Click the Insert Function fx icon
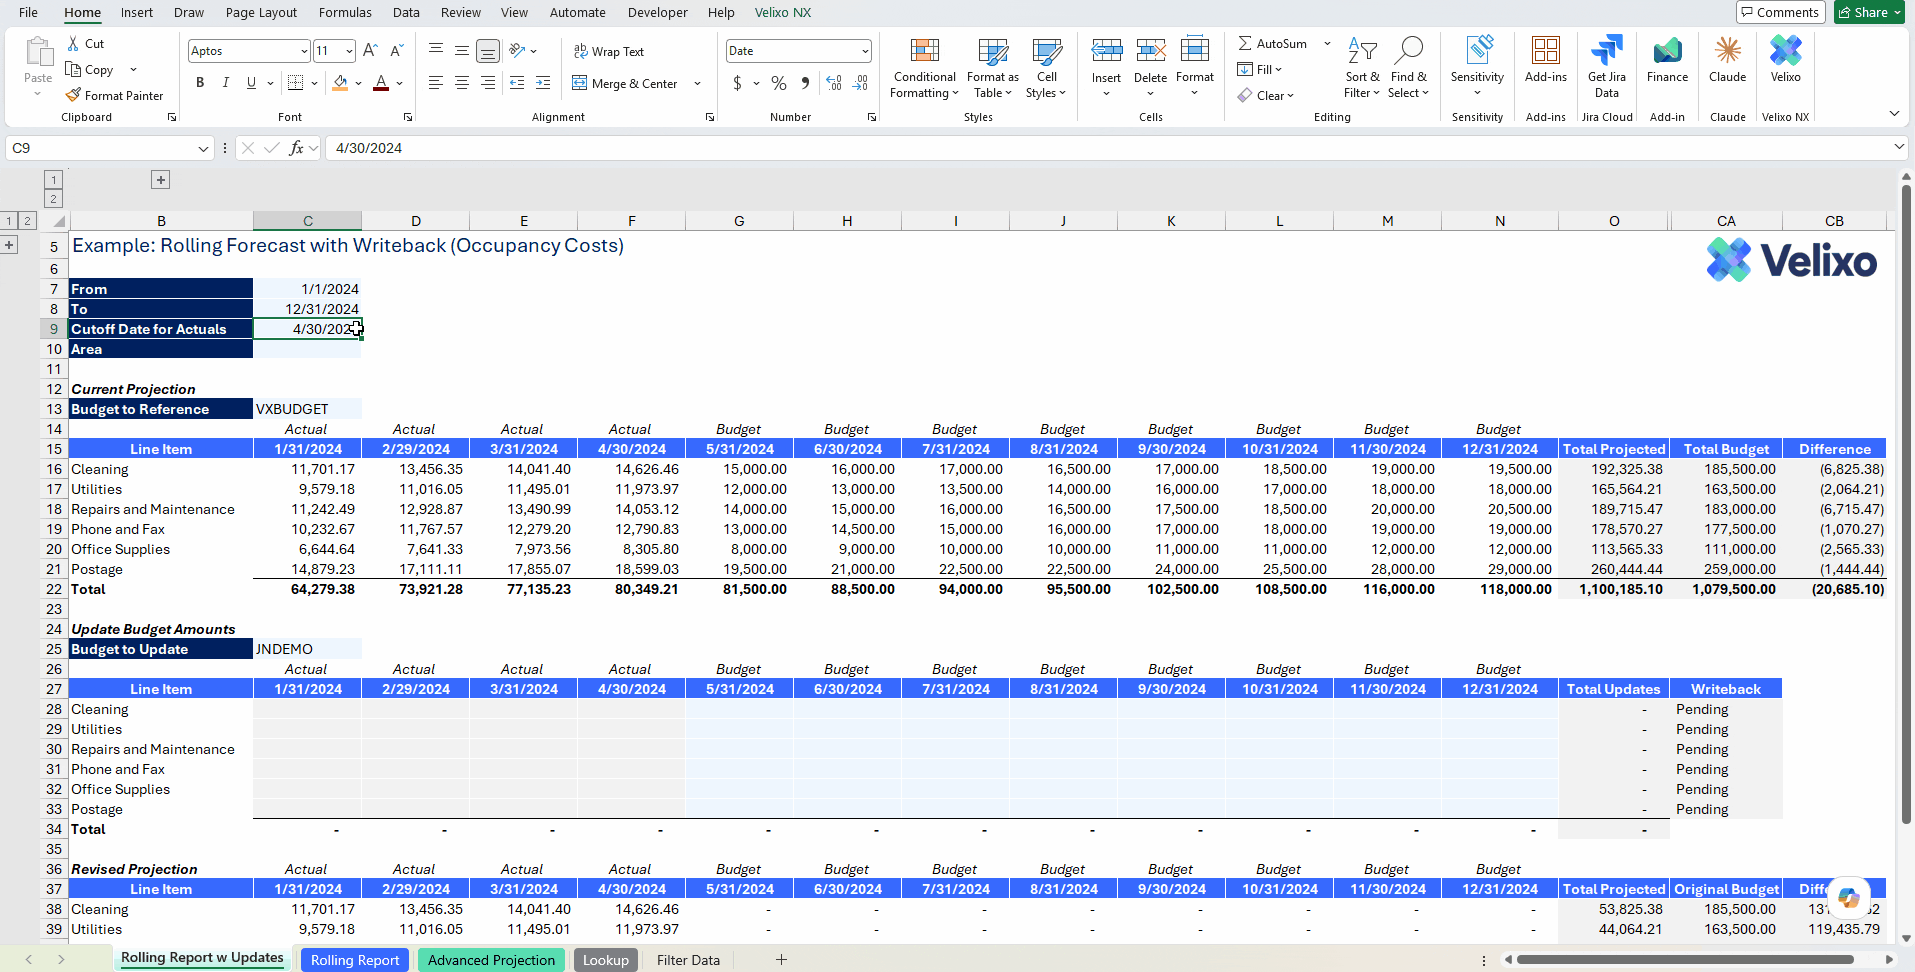Viewport: 1915px width, 972px height. pyautogui.click(x=296, y=148)
